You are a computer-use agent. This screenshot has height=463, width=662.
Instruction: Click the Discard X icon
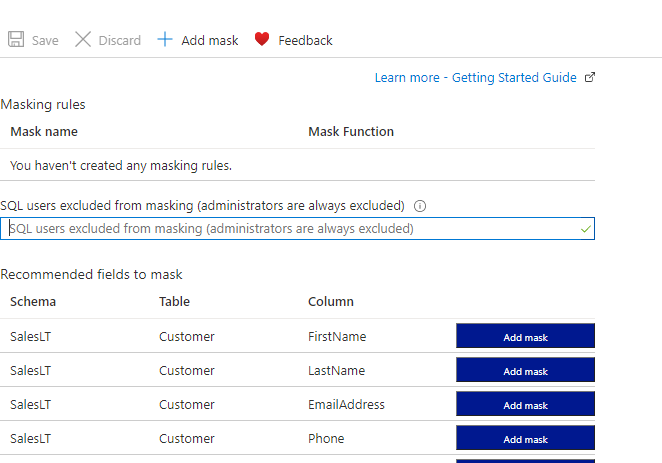[83, 40]
